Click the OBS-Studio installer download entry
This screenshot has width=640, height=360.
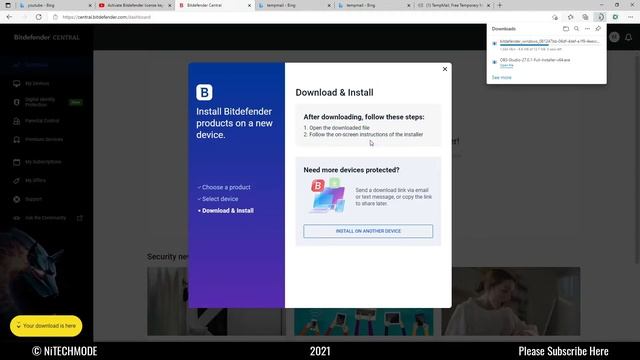546,62
